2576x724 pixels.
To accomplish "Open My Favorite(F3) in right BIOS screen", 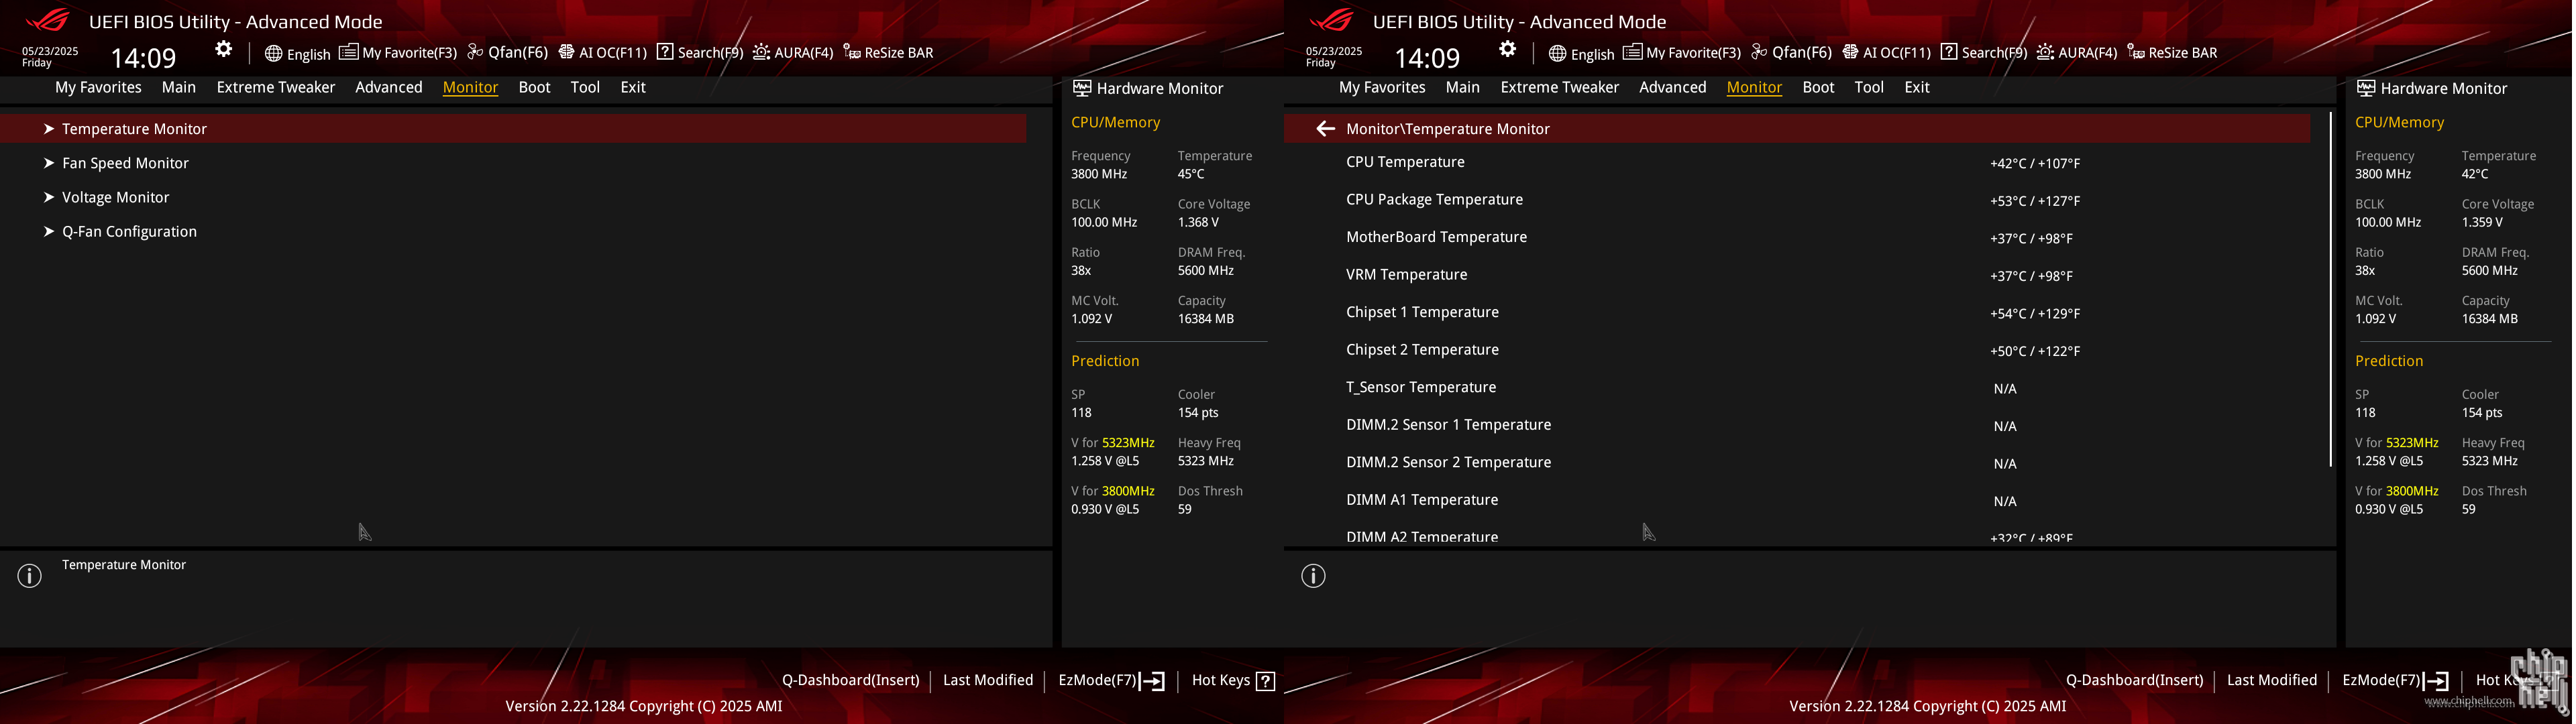I will click(x=1682, y=53).
